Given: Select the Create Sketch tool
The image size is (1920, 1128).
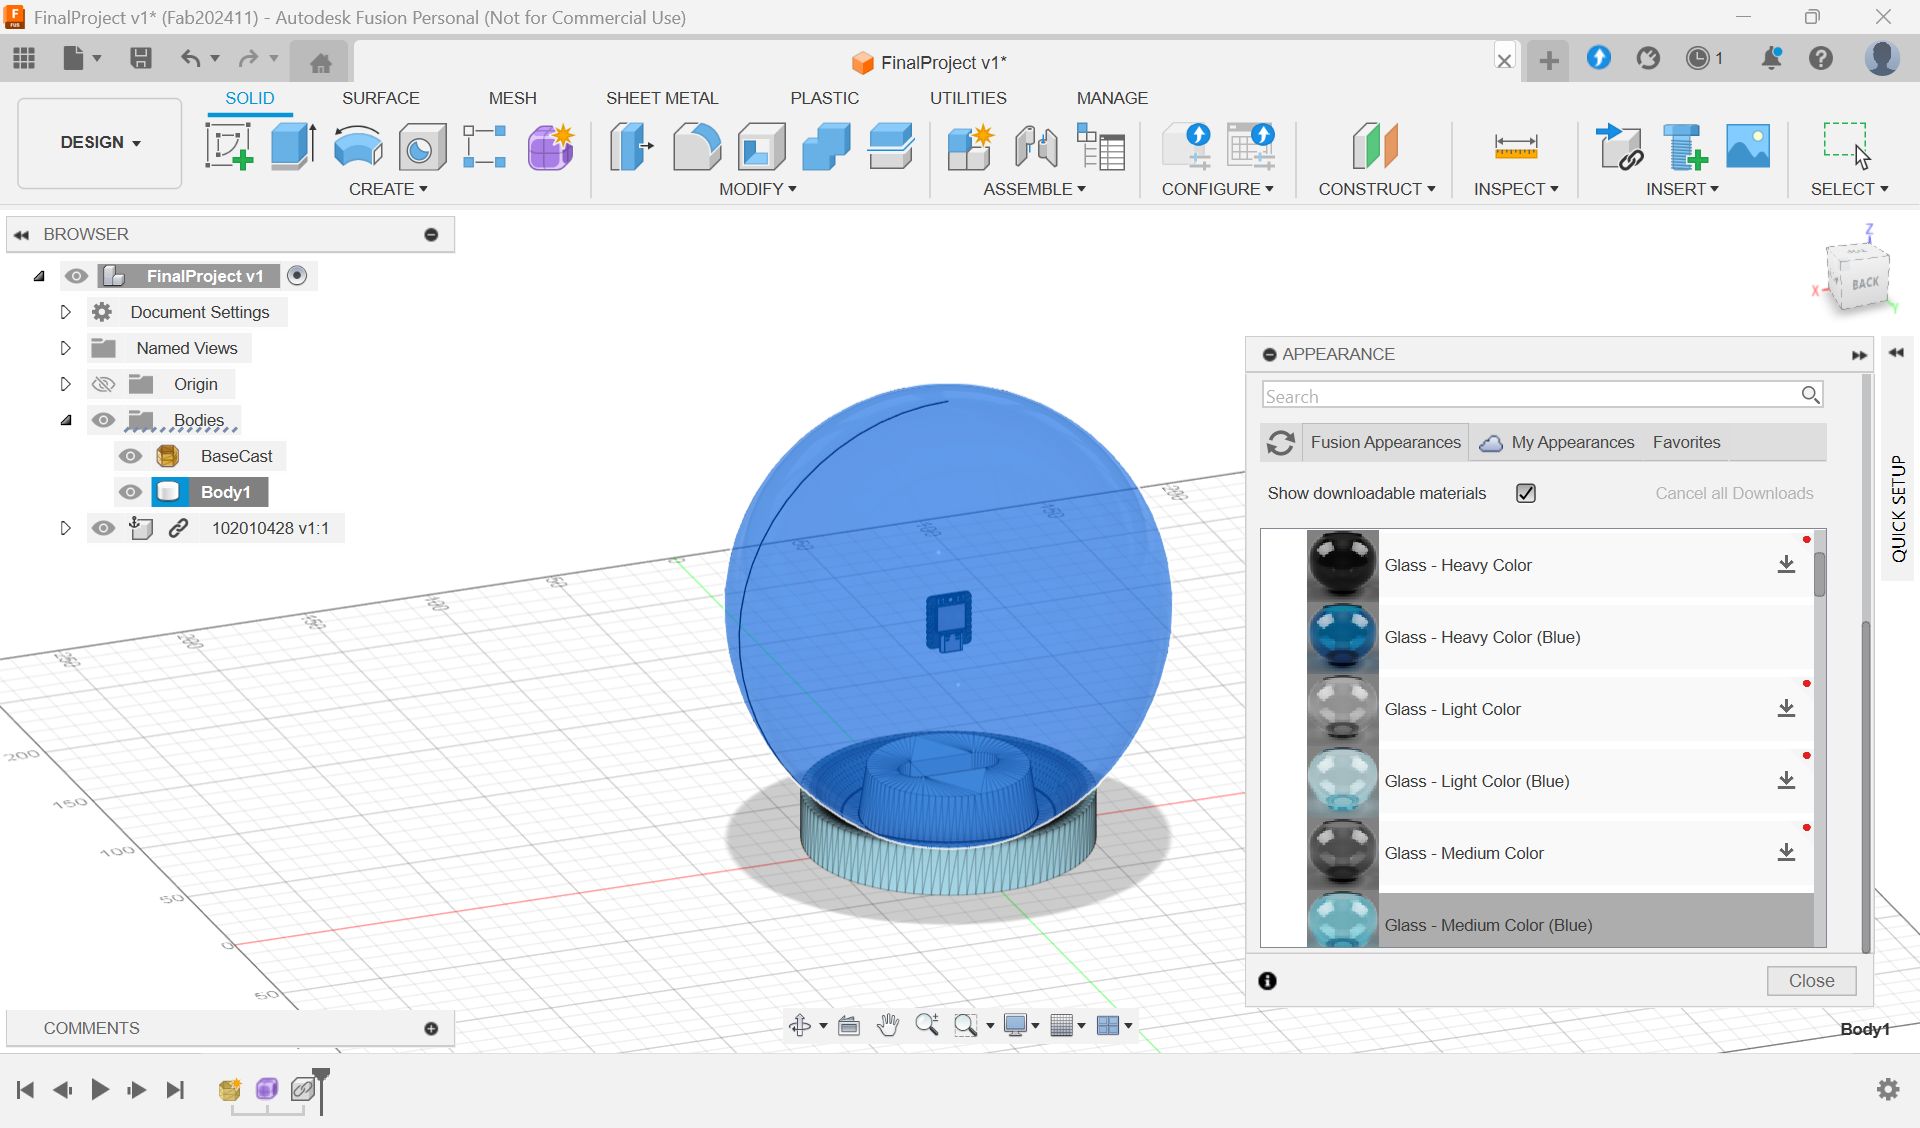Looking at the screenshot, I should 228,146.
